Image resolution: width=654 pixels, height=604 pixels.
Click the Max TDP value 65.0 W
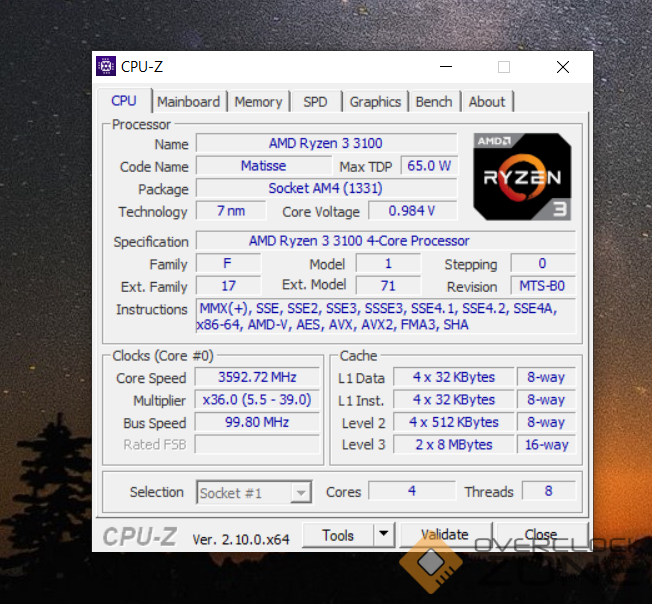(x=429, y=166)
